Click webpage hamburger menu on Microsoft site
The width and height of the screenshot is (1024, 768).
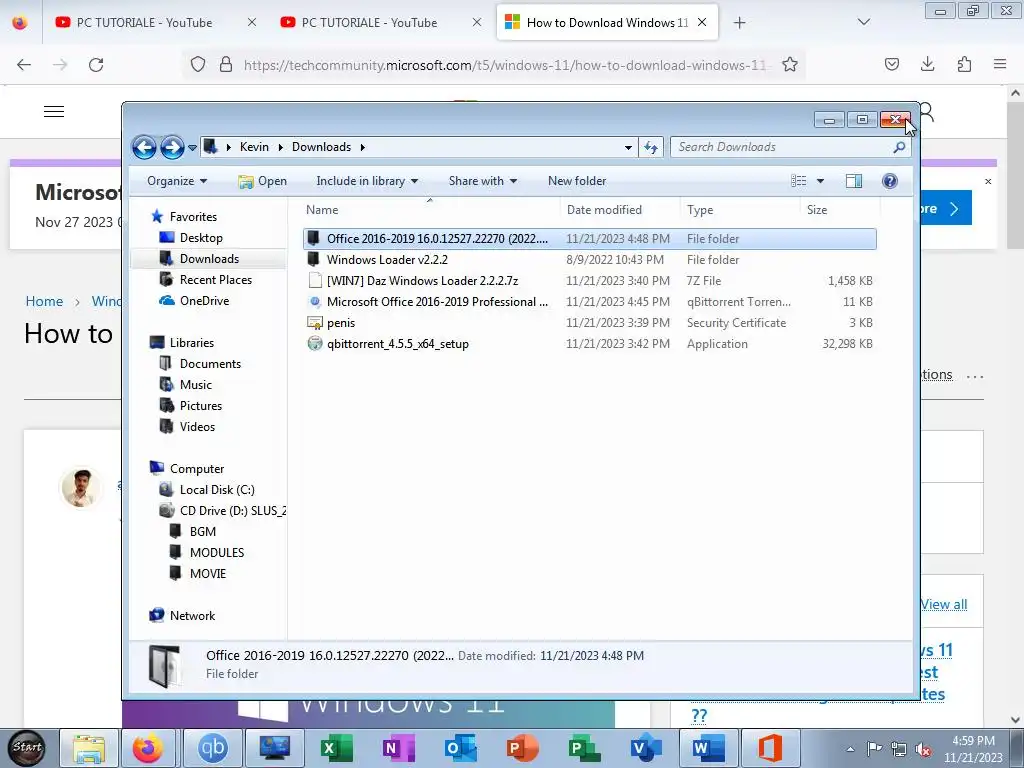pos(54,112)
